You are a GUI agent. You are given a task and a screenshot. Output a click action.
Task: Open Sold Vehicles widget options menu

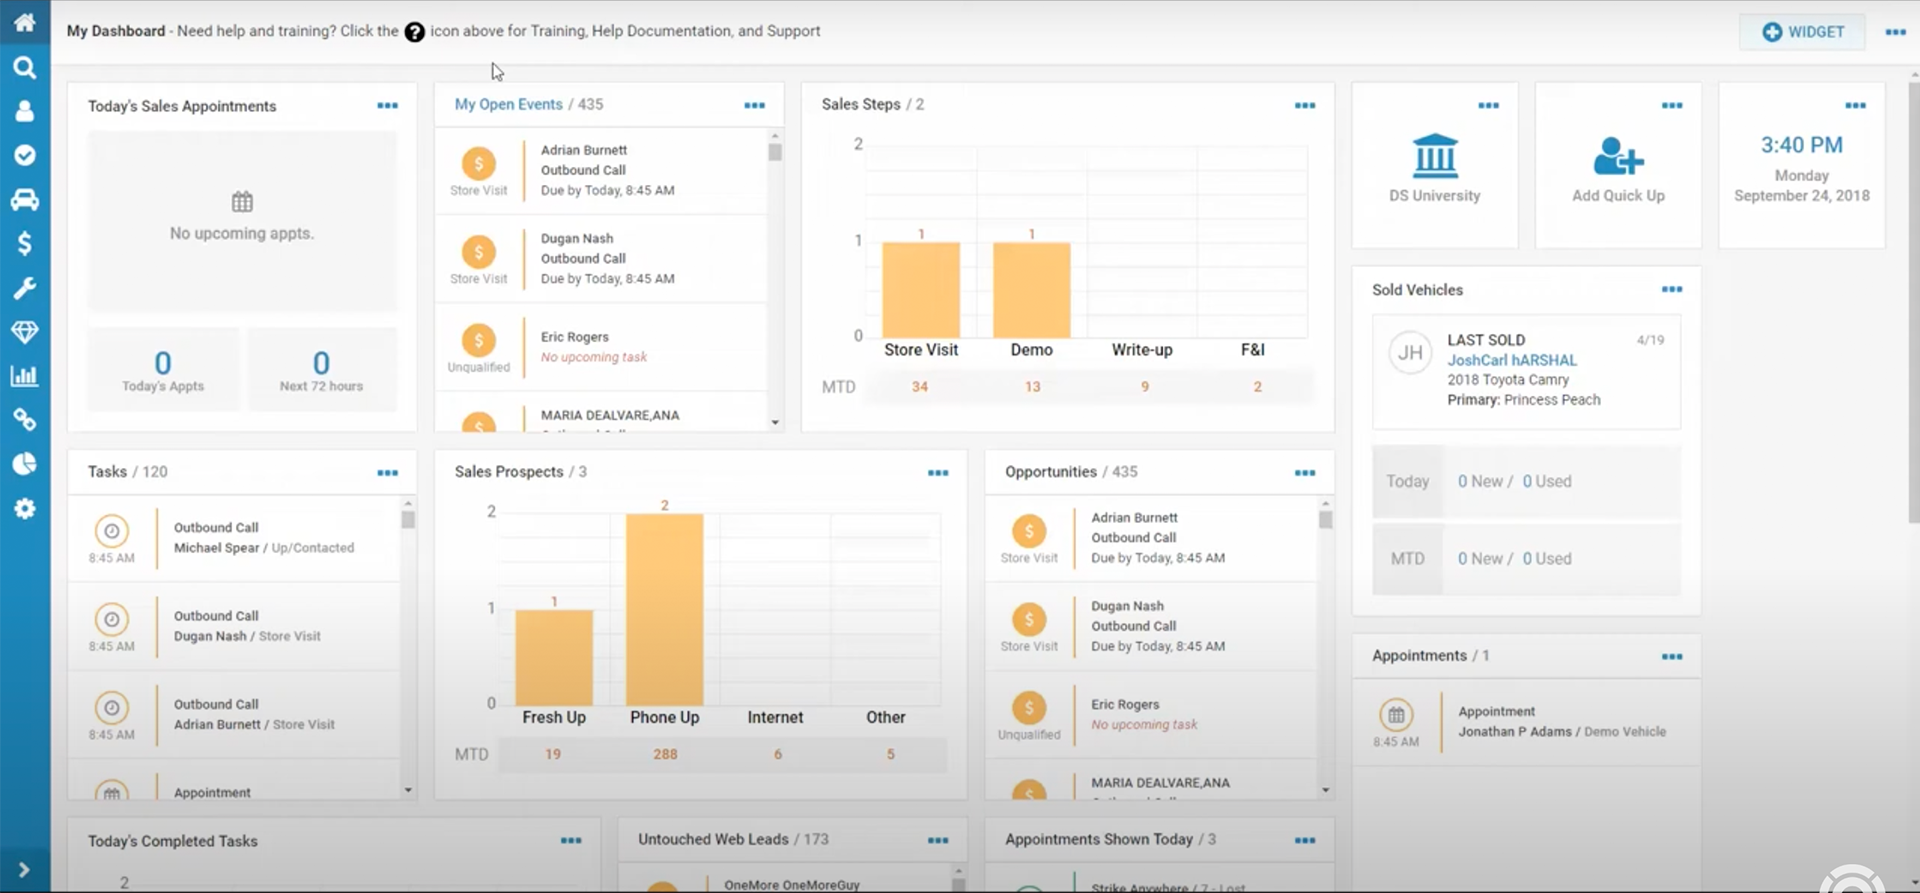click(x=1671, y=290)
